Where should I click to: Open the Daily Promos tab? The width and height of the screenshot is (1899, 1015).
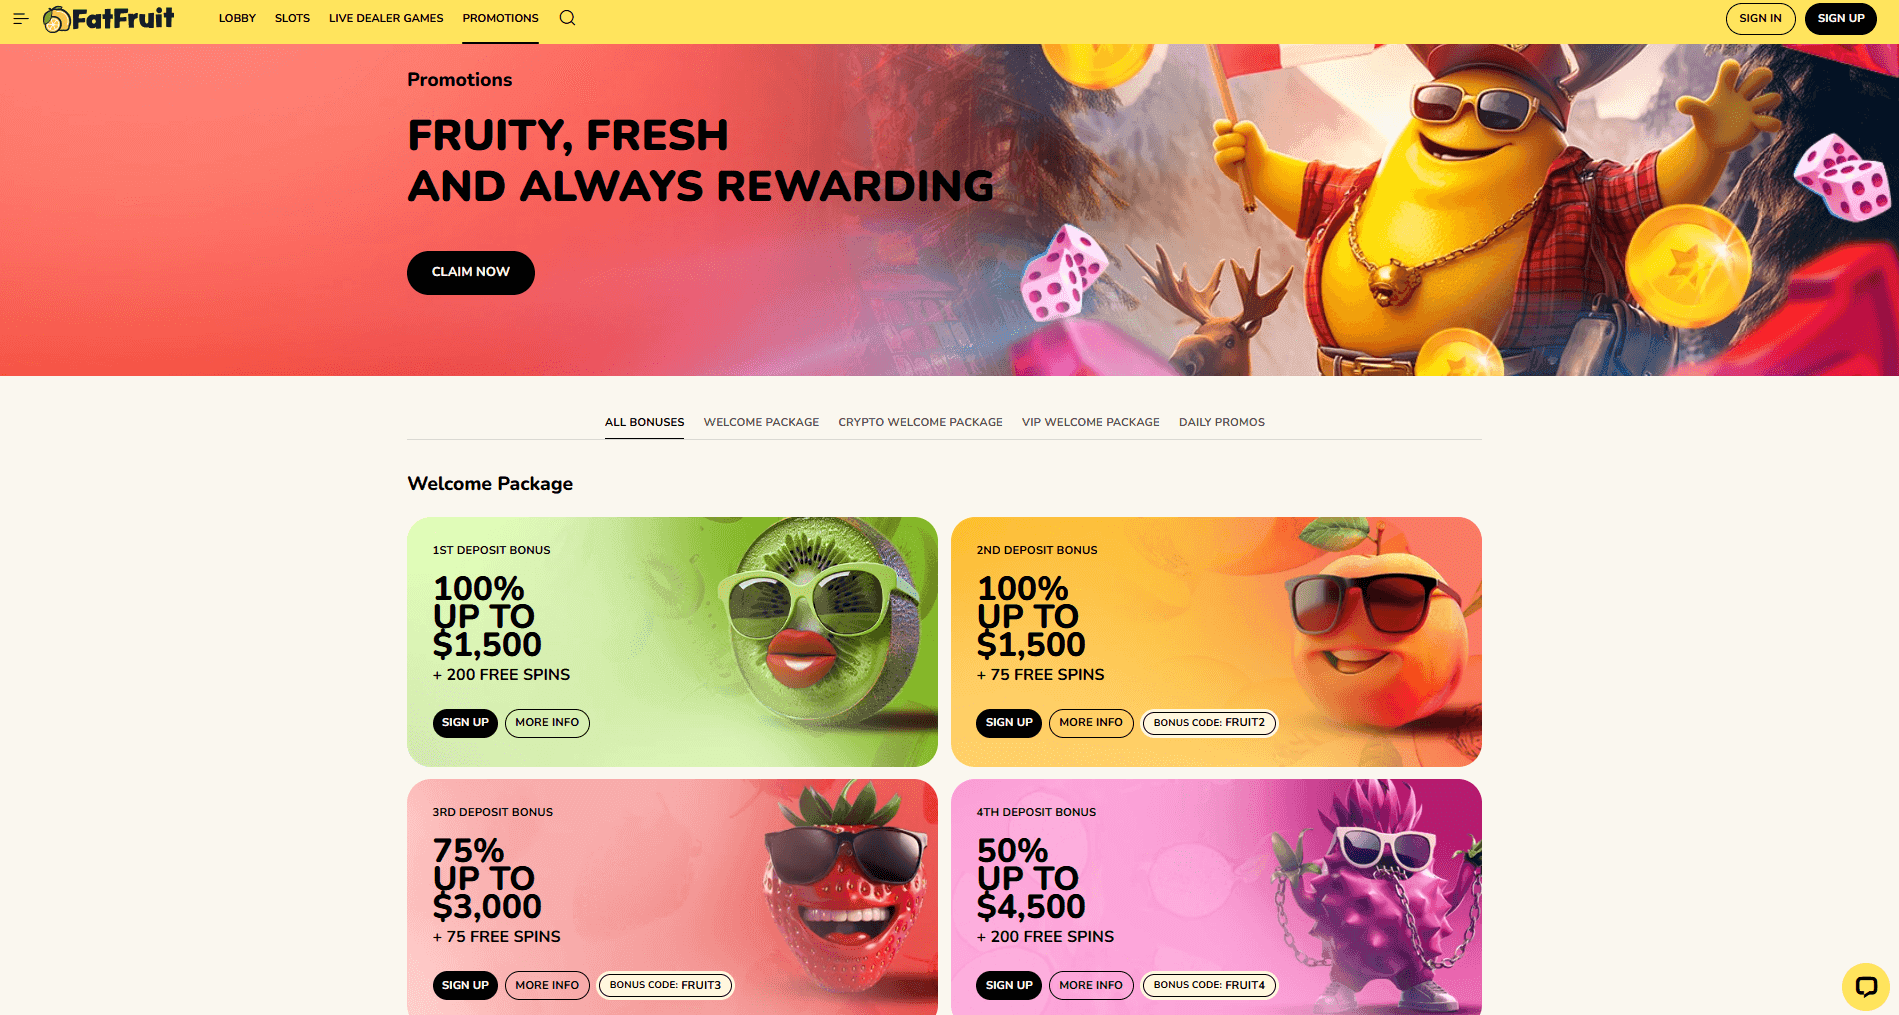coord(1221,422)
